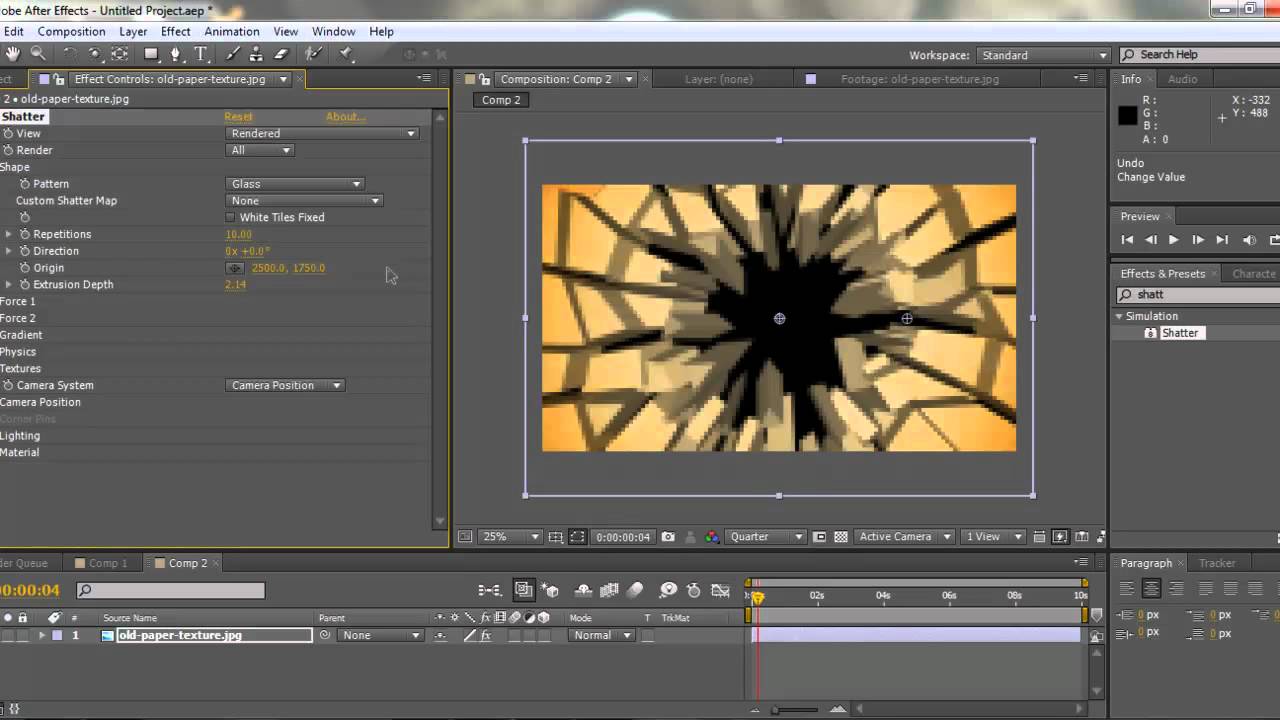Play the preview
Viewport: 1280px width, 720px height.
click(1173, 240)
